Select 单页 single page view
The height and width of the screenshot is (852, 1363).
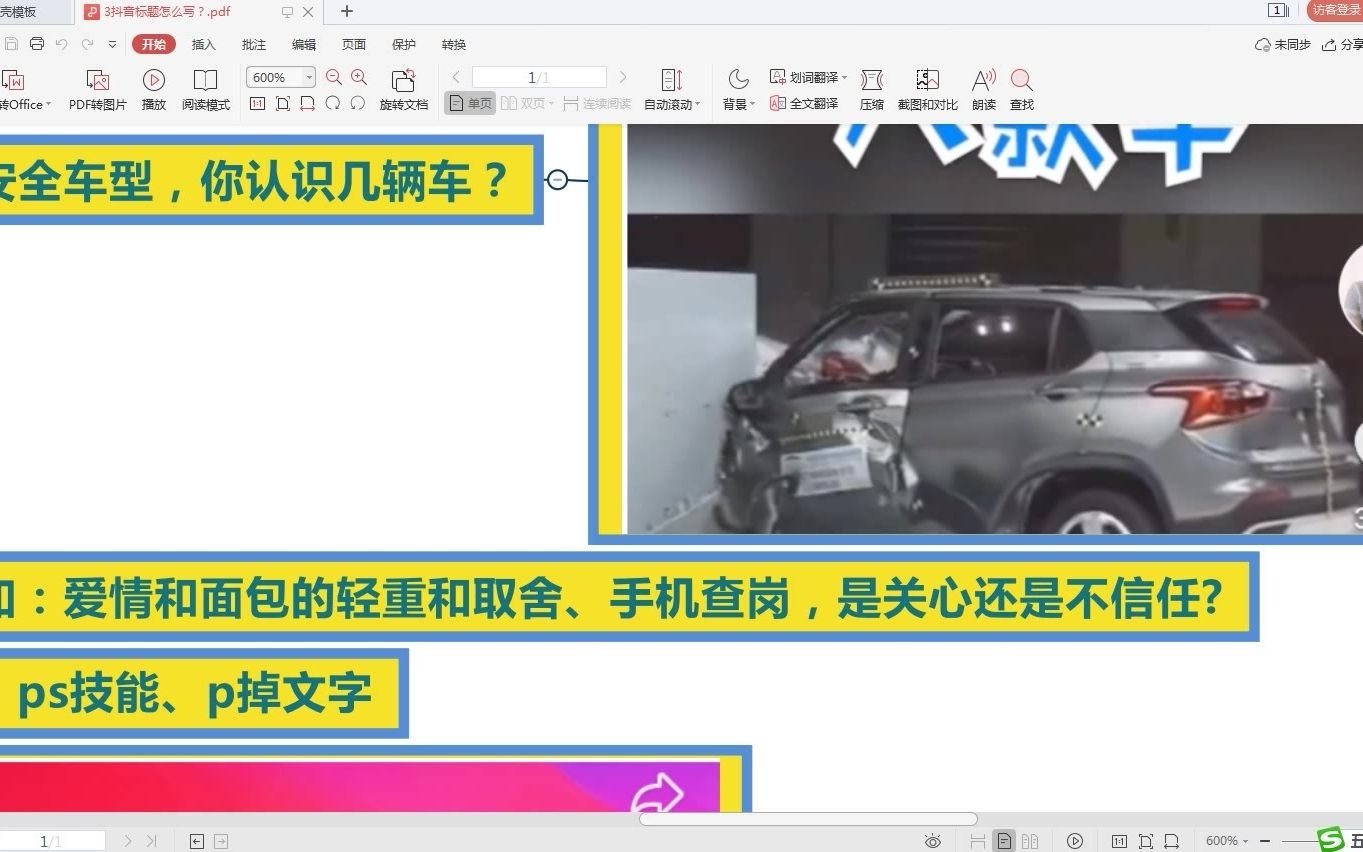coord(470,103)
